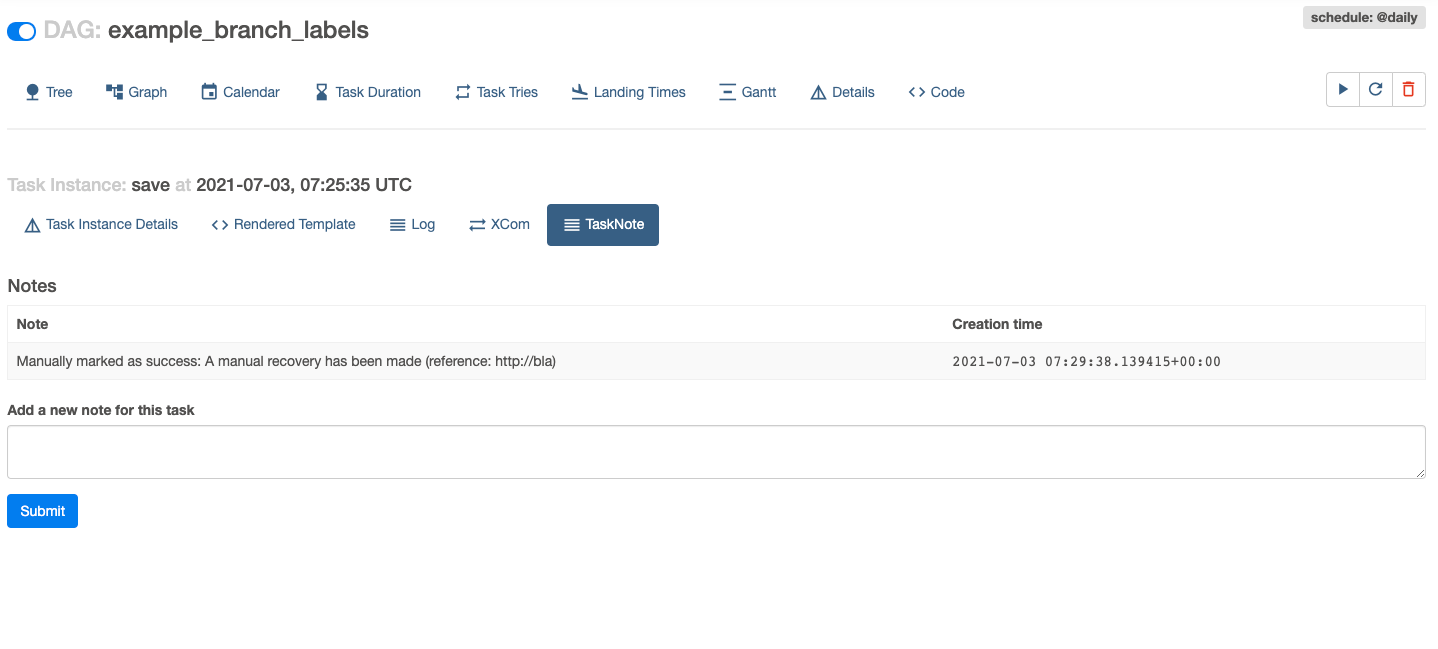The width and height of the screenshot is (1438, 649).
Task: Click the Trigger DAG play icon
Action: 1343,89
